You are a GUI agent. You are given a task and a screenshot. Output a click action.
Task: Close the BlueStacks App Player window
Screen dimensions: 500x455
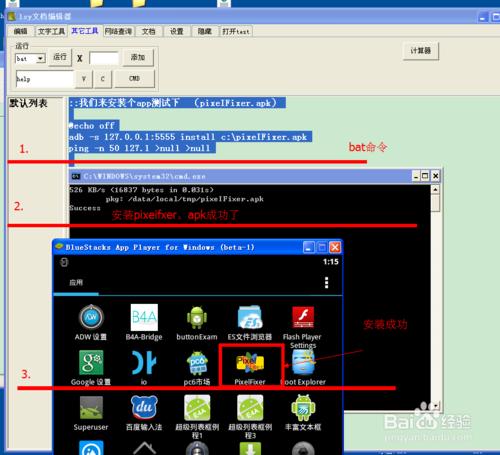(x=335, y=247)
